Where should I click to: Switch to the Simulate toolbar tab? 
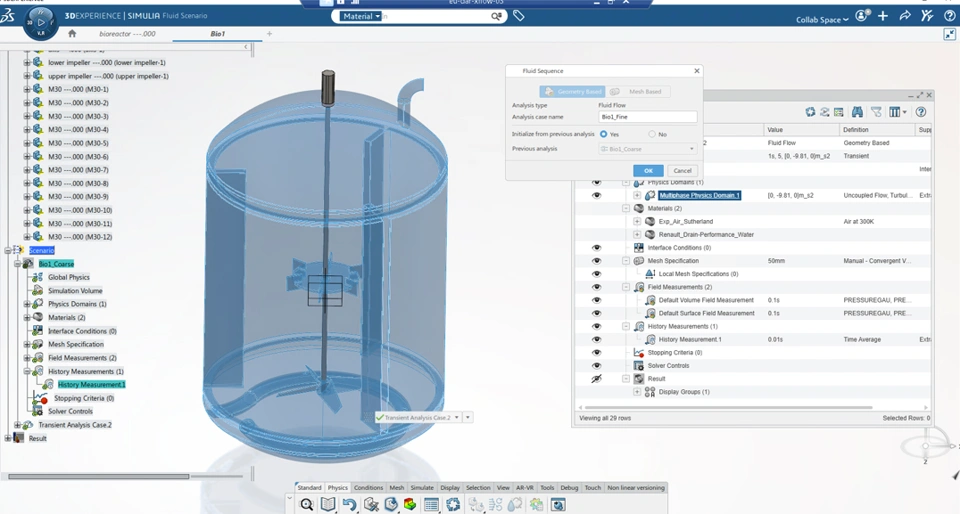click(422, 488)
